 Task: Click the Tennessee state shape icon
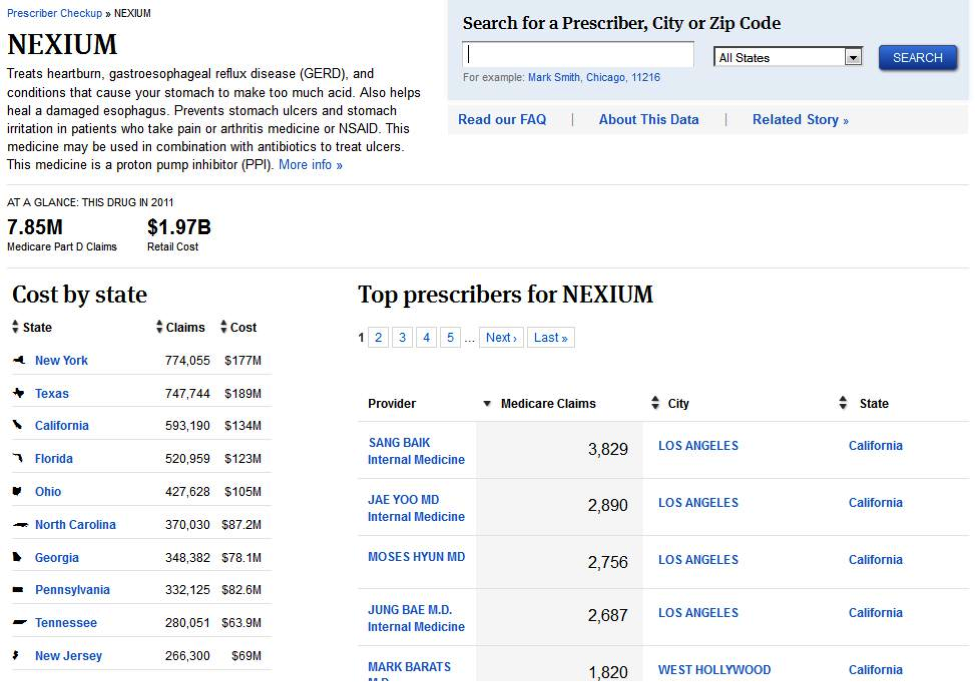(x=20, y=622)
